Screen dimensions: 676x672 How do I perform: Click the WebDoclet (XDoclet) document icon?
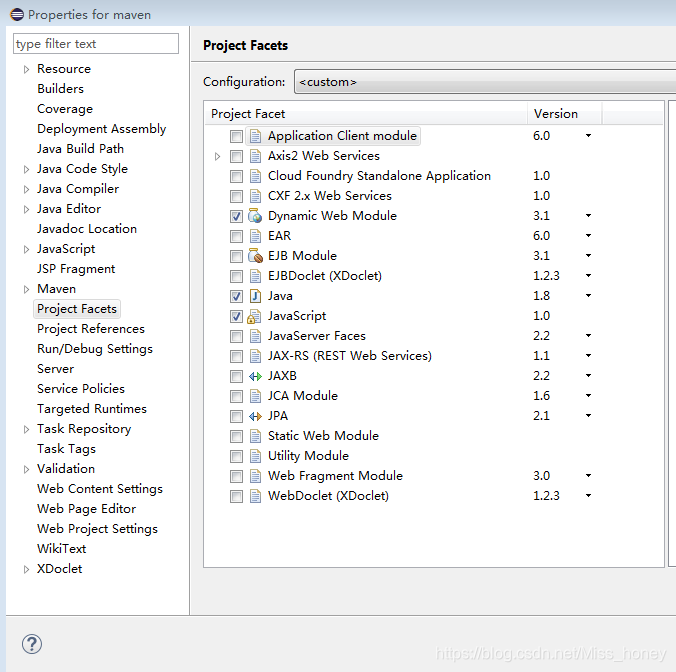coord(255,496)
